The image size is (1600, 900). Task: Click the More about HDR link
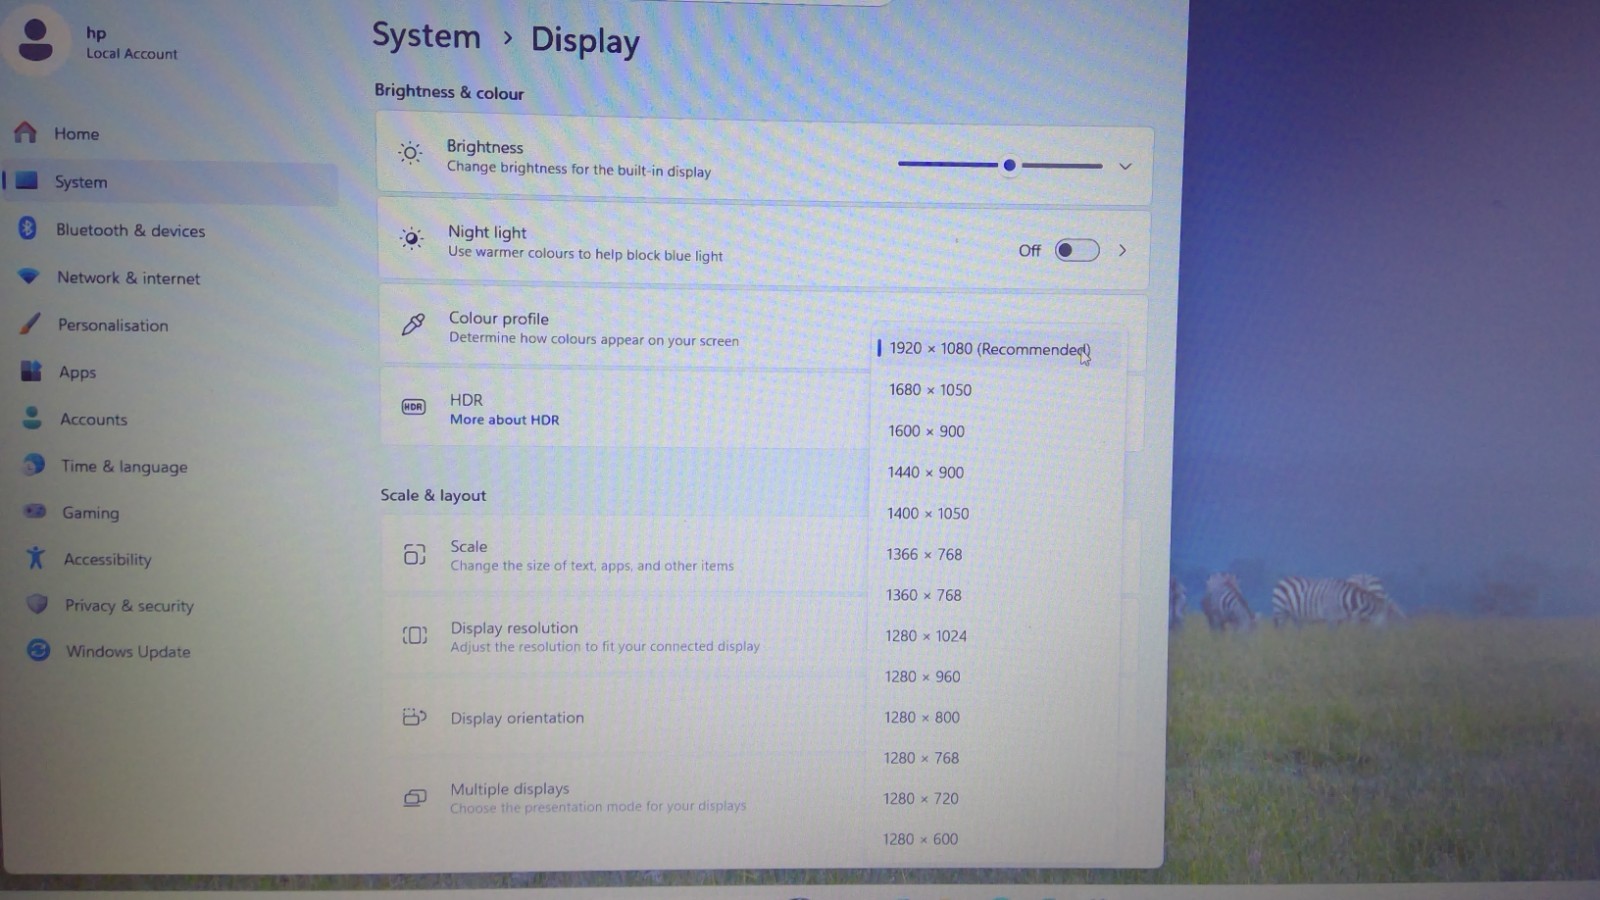click(504, 420)
